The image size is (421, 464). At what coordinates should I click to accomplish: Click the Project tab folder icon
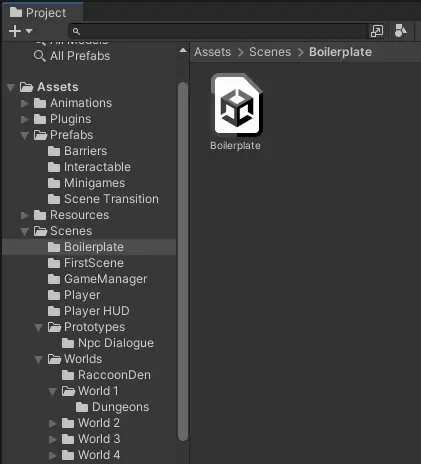pyautogui.click(x=16, y=12)
